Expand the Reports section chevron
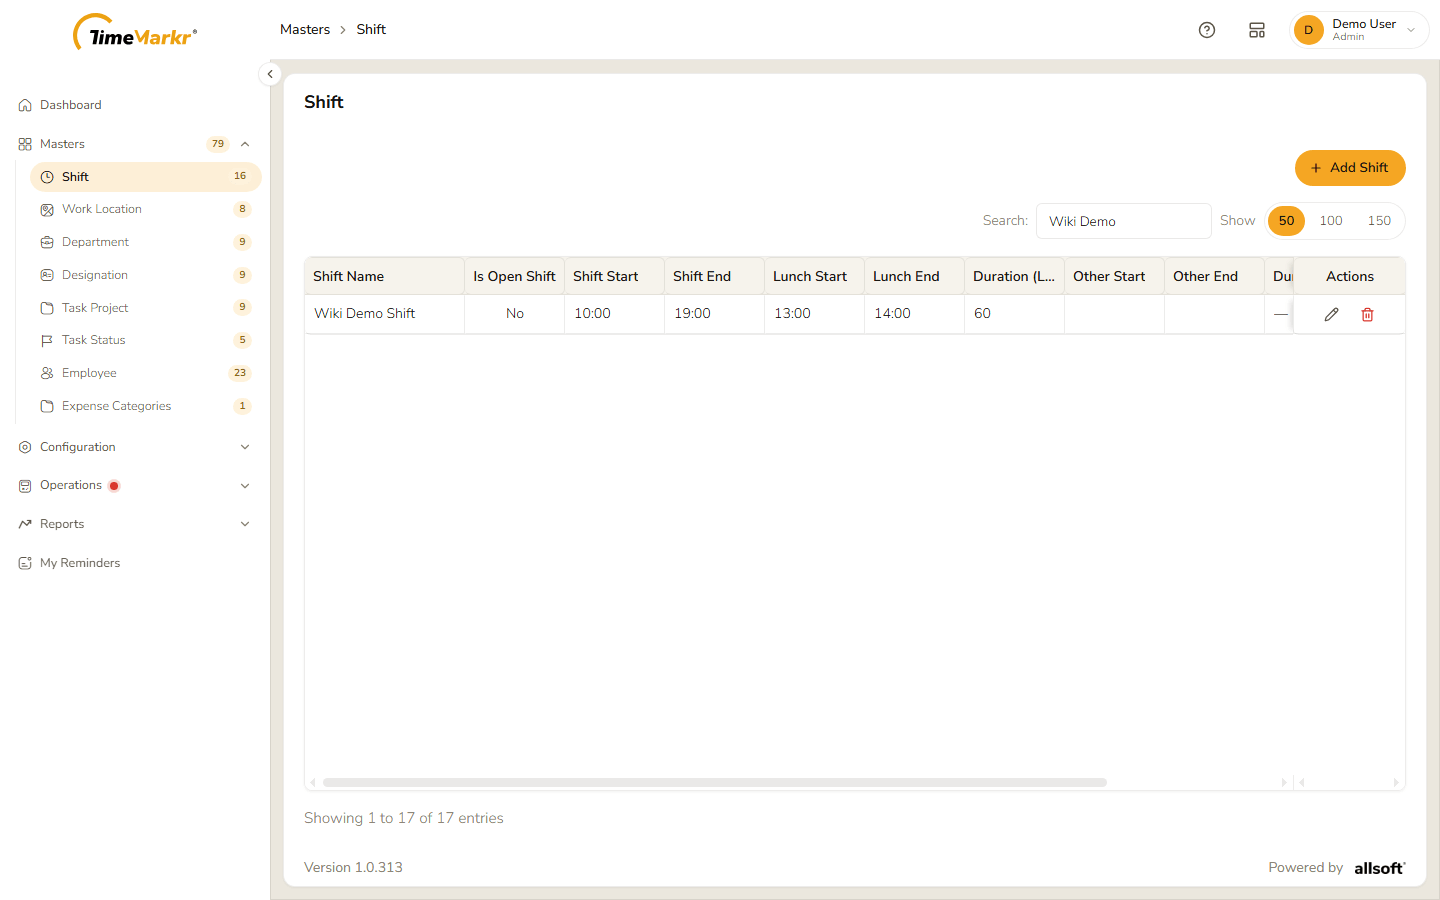1440x900 pixels. coord(245,524)
